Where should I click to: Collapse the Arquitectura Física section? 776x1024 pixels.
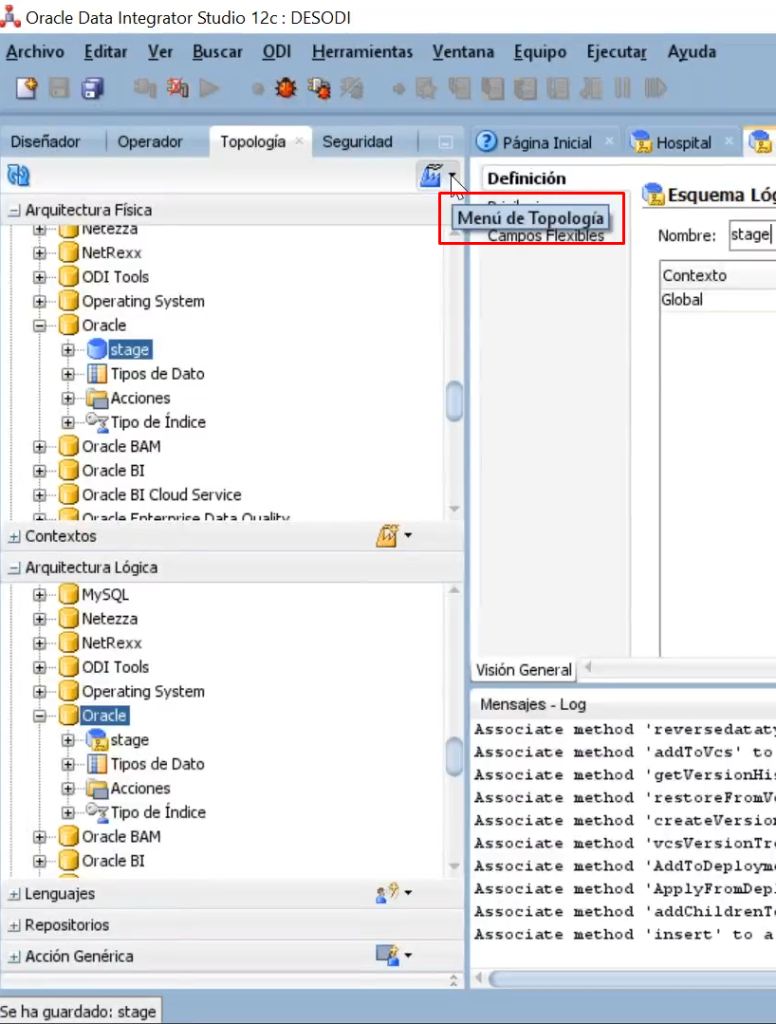[x=14, y=210]
